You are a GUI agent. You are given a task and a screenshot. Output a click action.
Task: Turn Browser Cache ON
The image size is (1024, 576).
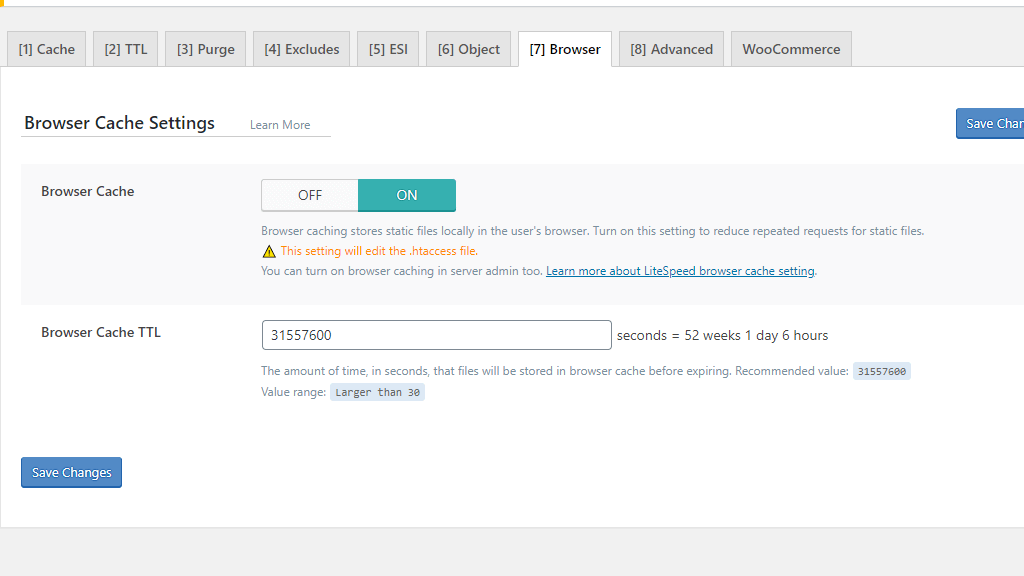click(x=407, y=195)
